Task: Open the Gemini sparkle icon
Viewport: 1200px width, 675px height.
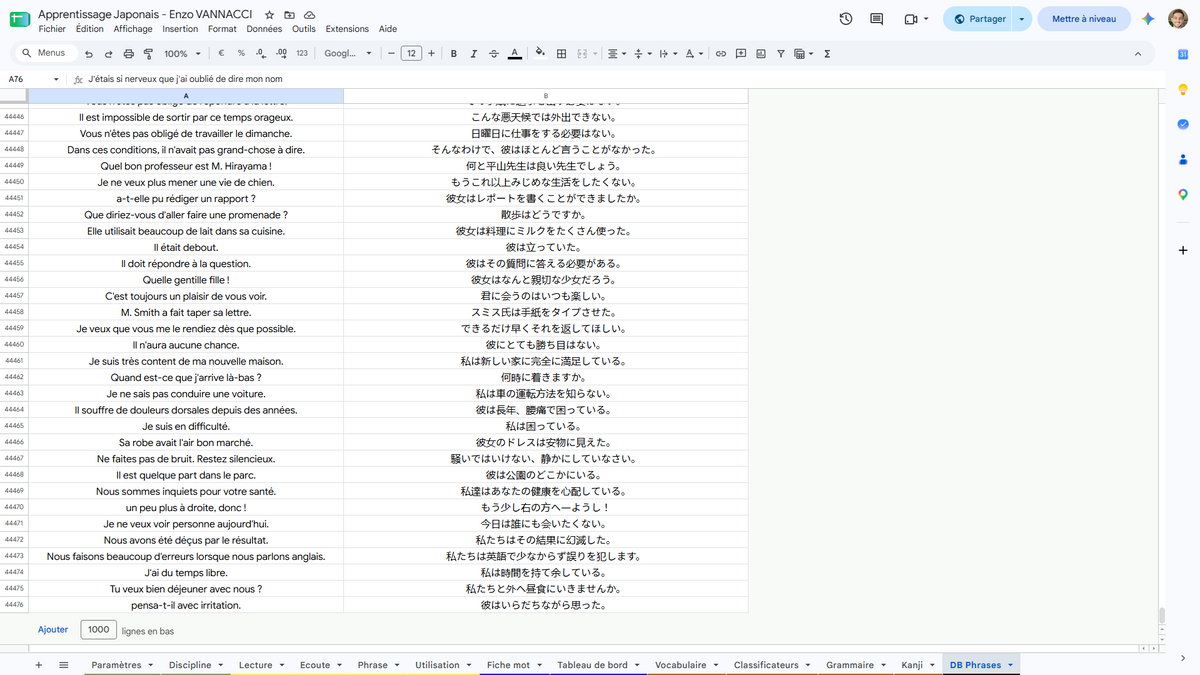Action: coord(1148,19)
